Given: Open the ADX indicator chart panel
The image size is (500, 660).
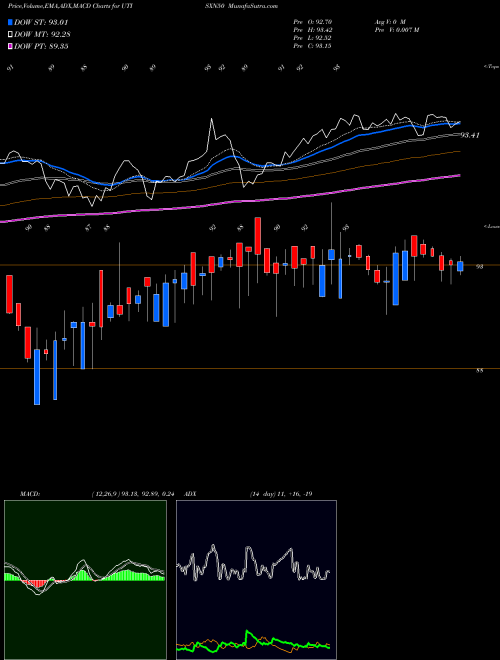Looking at the screenshot, I should (x=256, y=580).
